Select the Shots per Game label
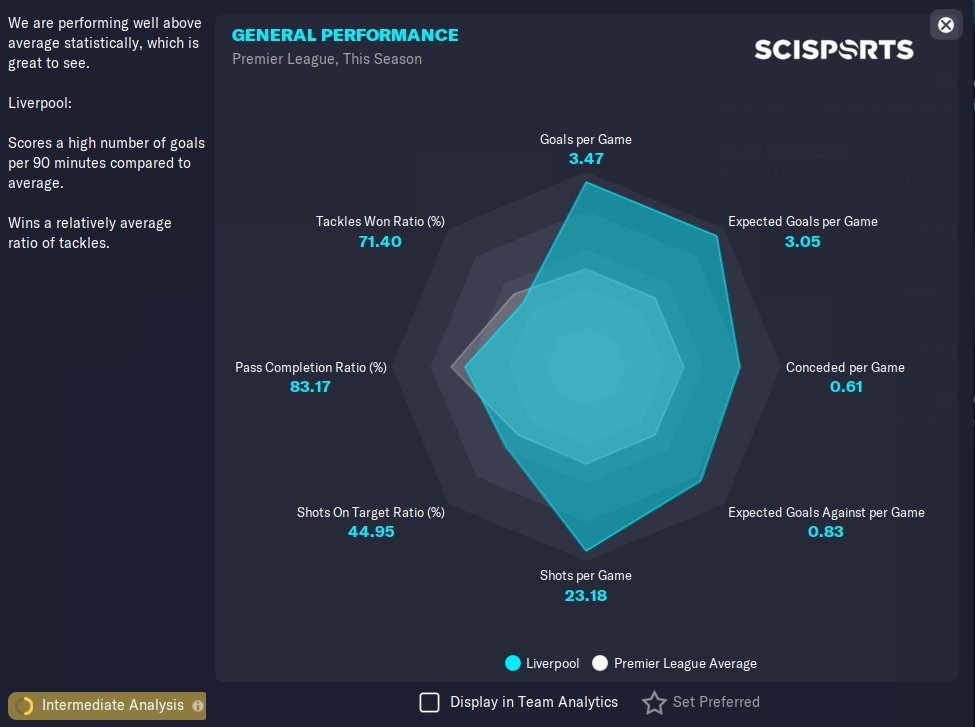Image resolution: width=975 pixels, height=727 pixels. coord(586,575)
